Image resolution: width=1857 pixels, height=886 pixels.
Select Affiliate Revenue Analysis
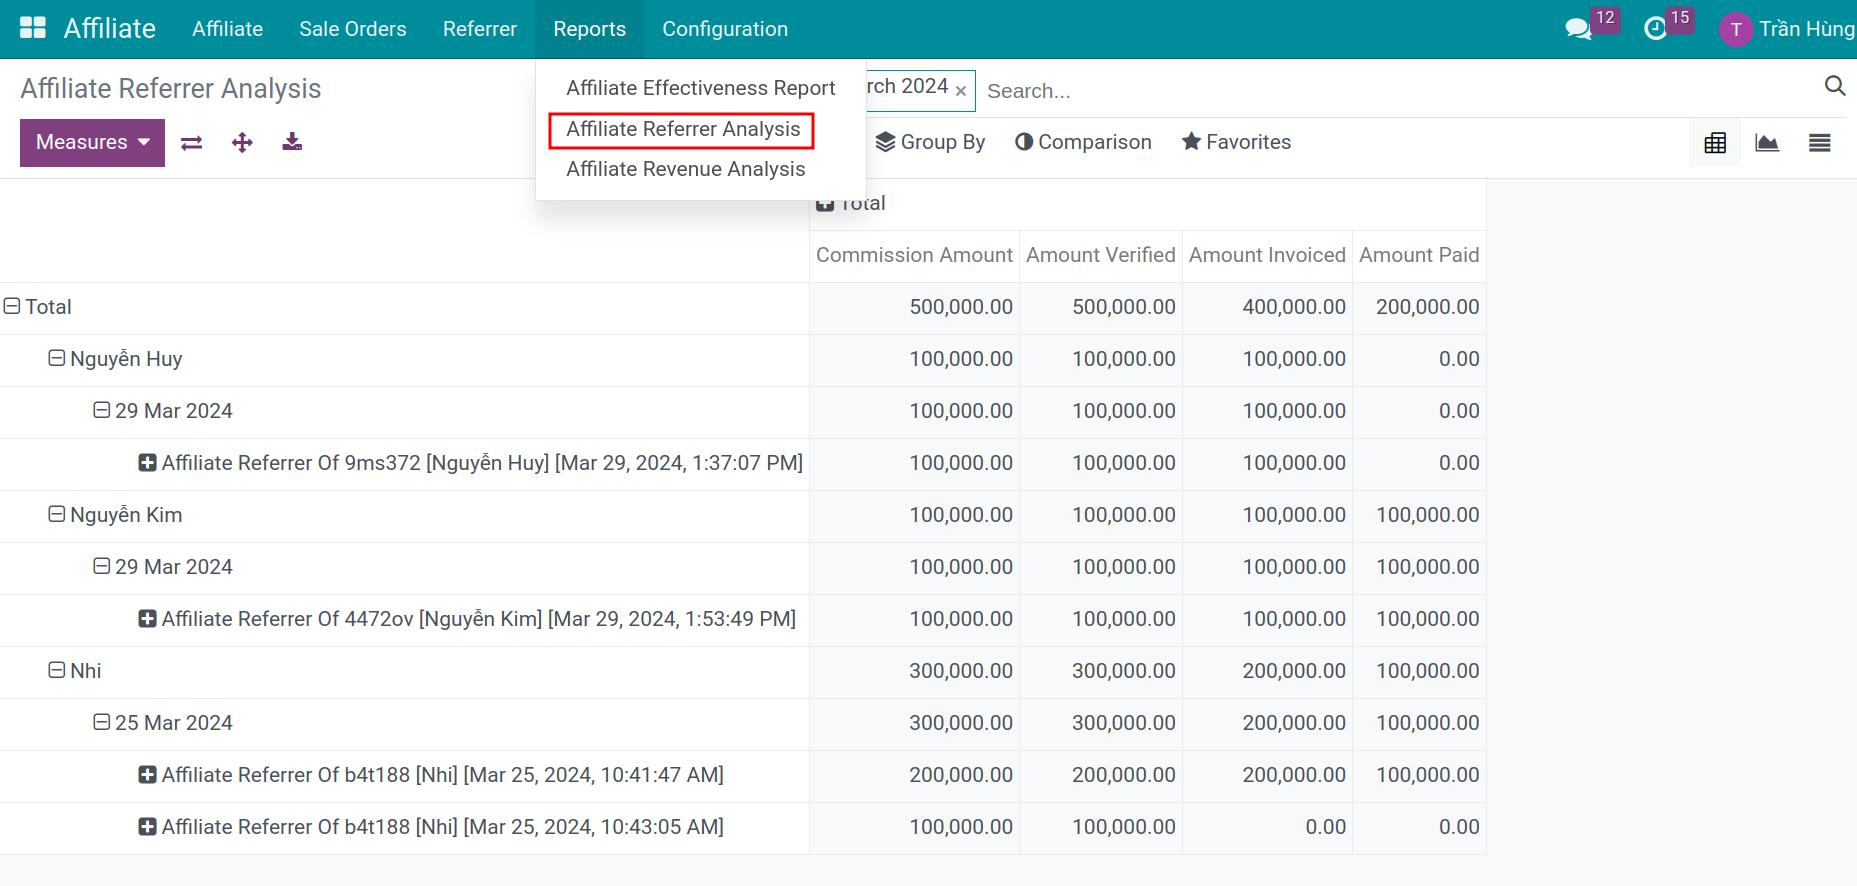point(686,169)
